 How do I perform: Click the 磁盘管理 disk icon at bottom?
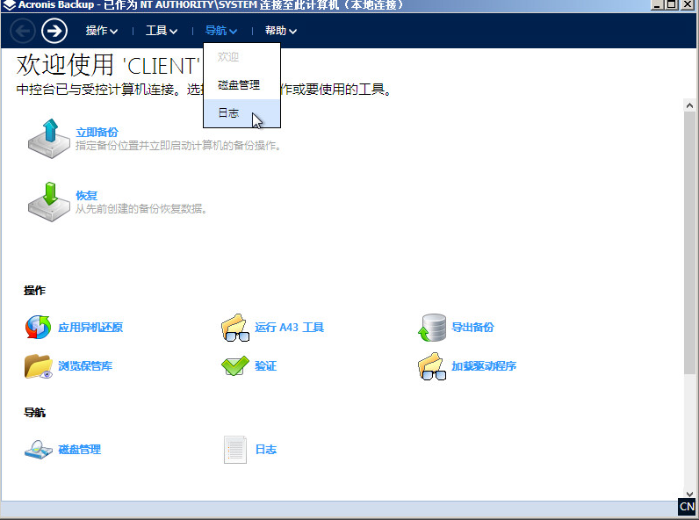pyautogui.click(x=38, y=450)
